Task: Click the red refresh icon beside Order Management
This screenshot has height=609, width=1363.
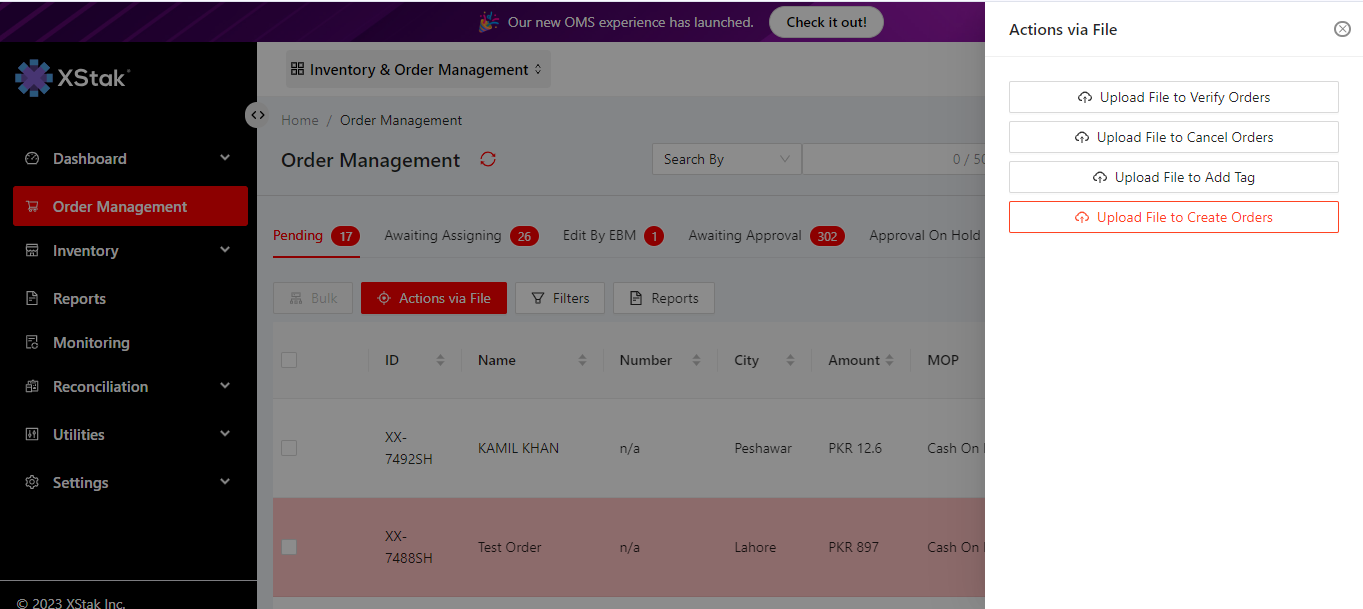Action: pos(488,159)
